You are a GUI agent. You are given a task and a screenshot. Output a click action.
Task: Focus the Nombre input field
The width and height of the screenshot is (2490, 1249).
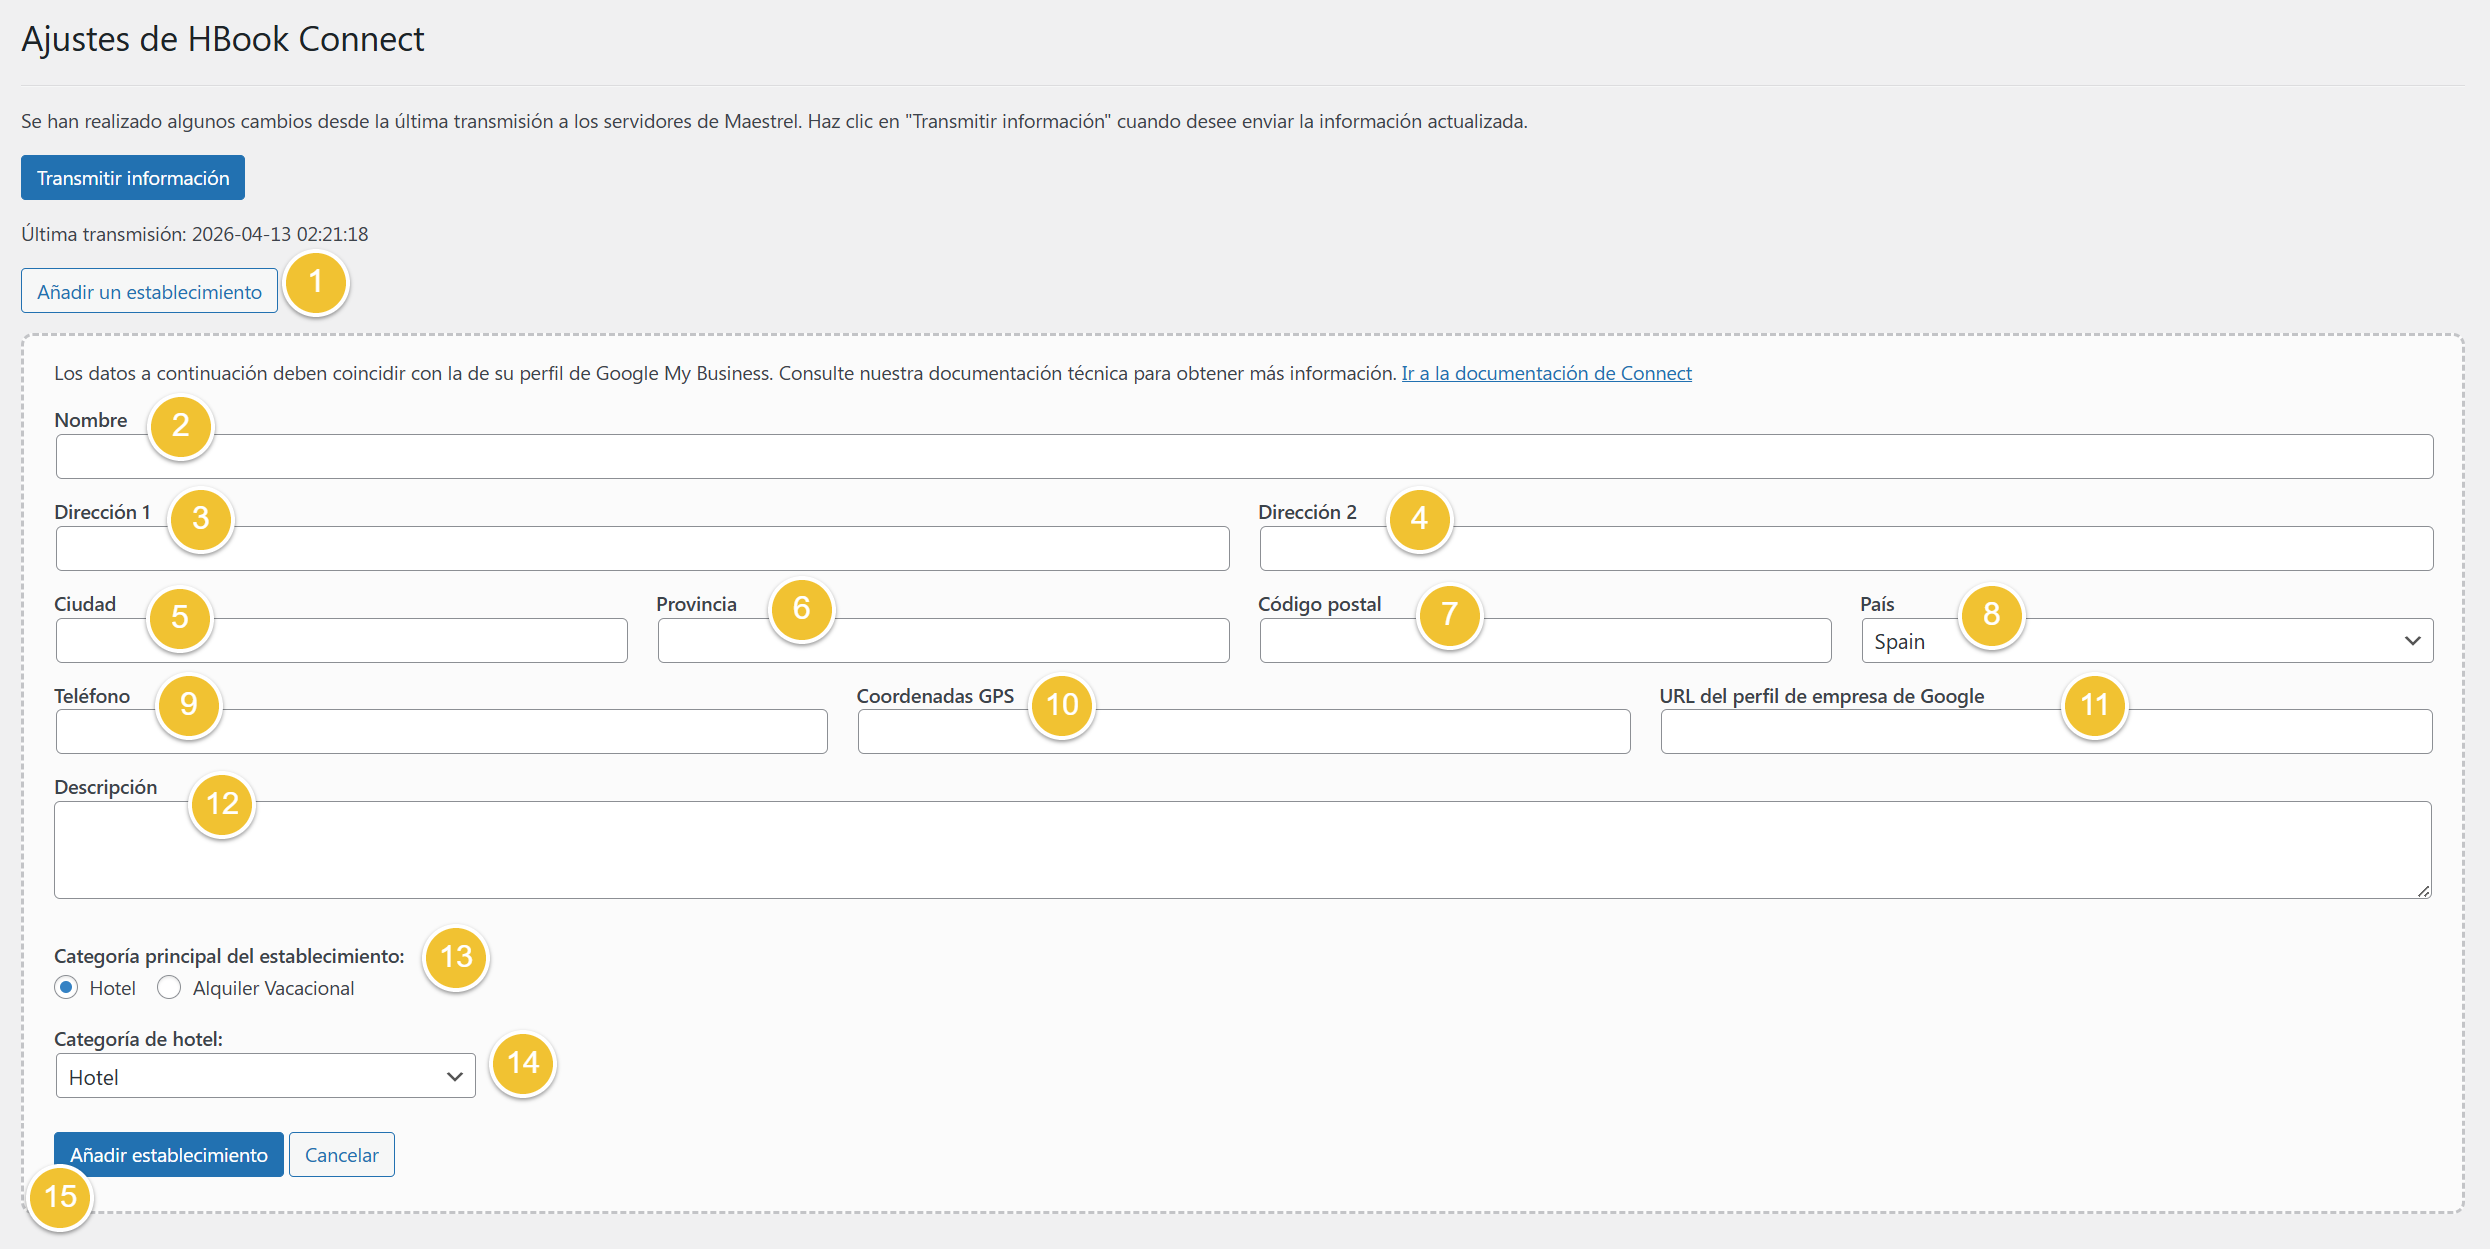pos(1244,457)
